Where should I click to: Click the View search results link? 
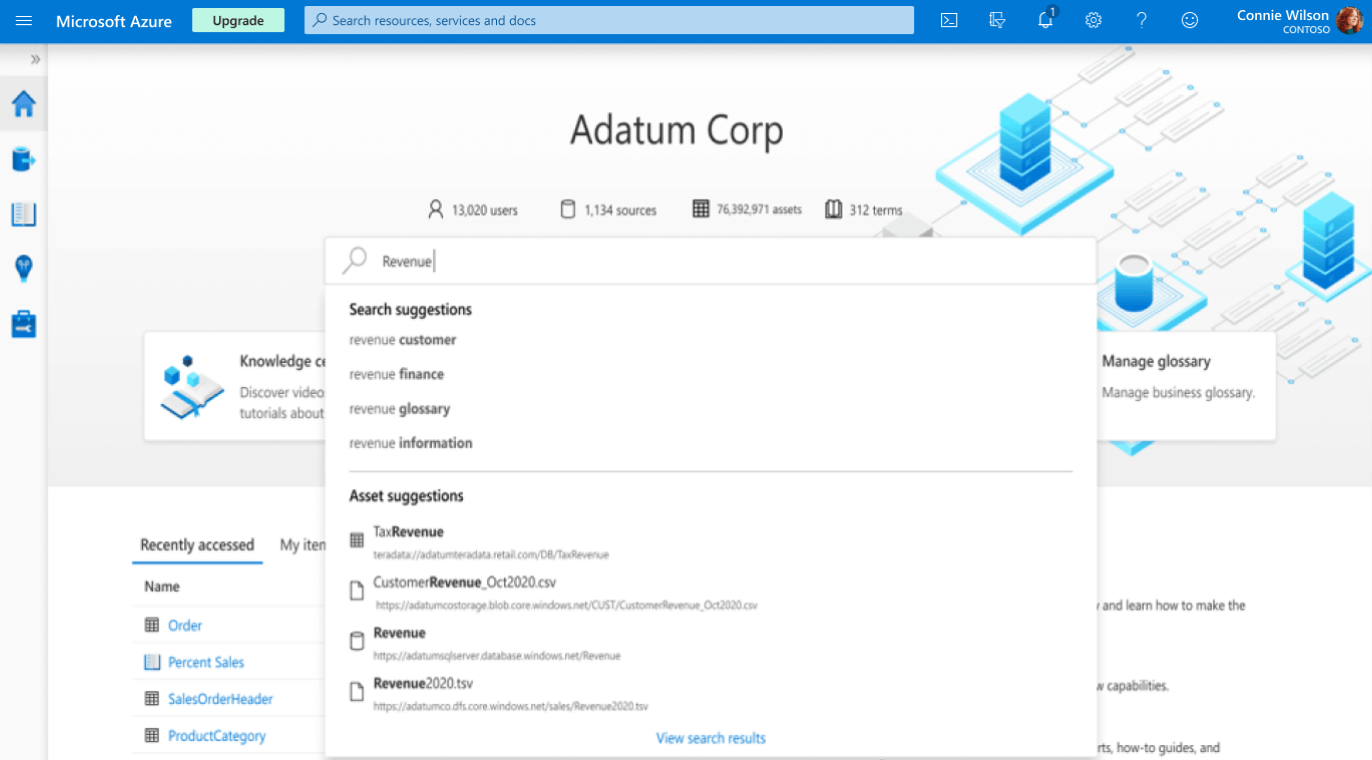710,738
